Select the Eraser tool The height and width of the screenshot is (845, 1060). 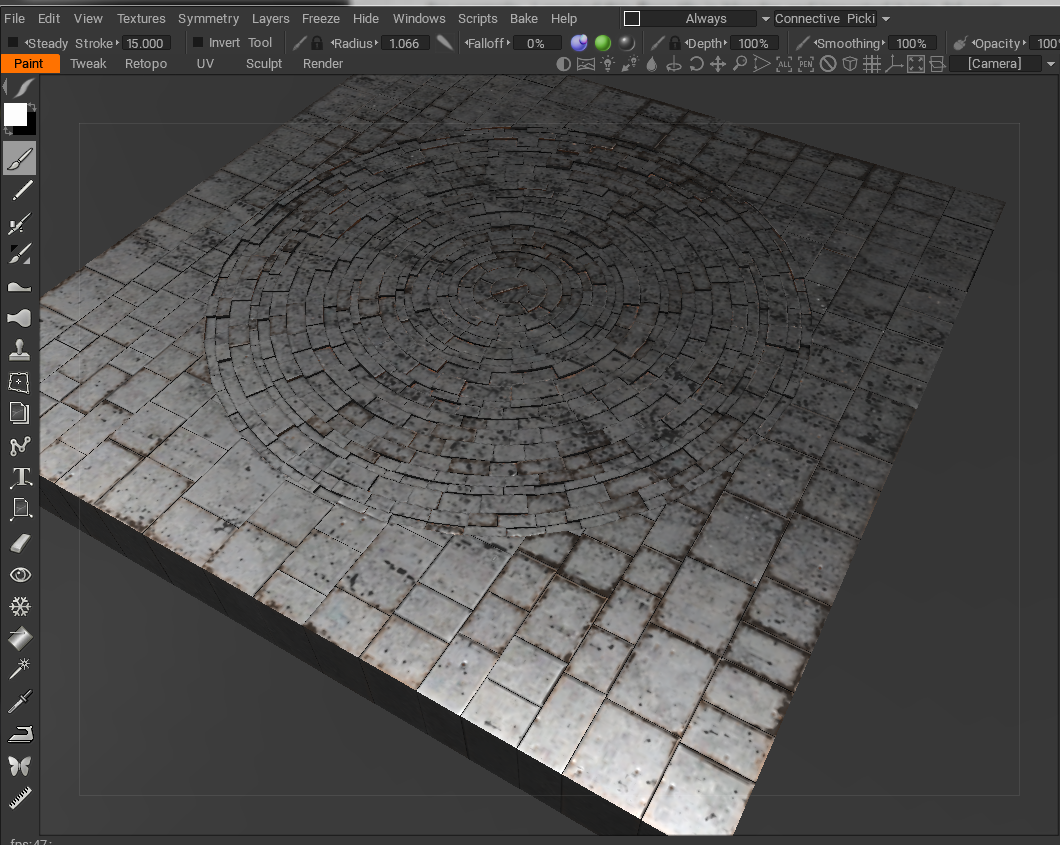click(20, 542)
